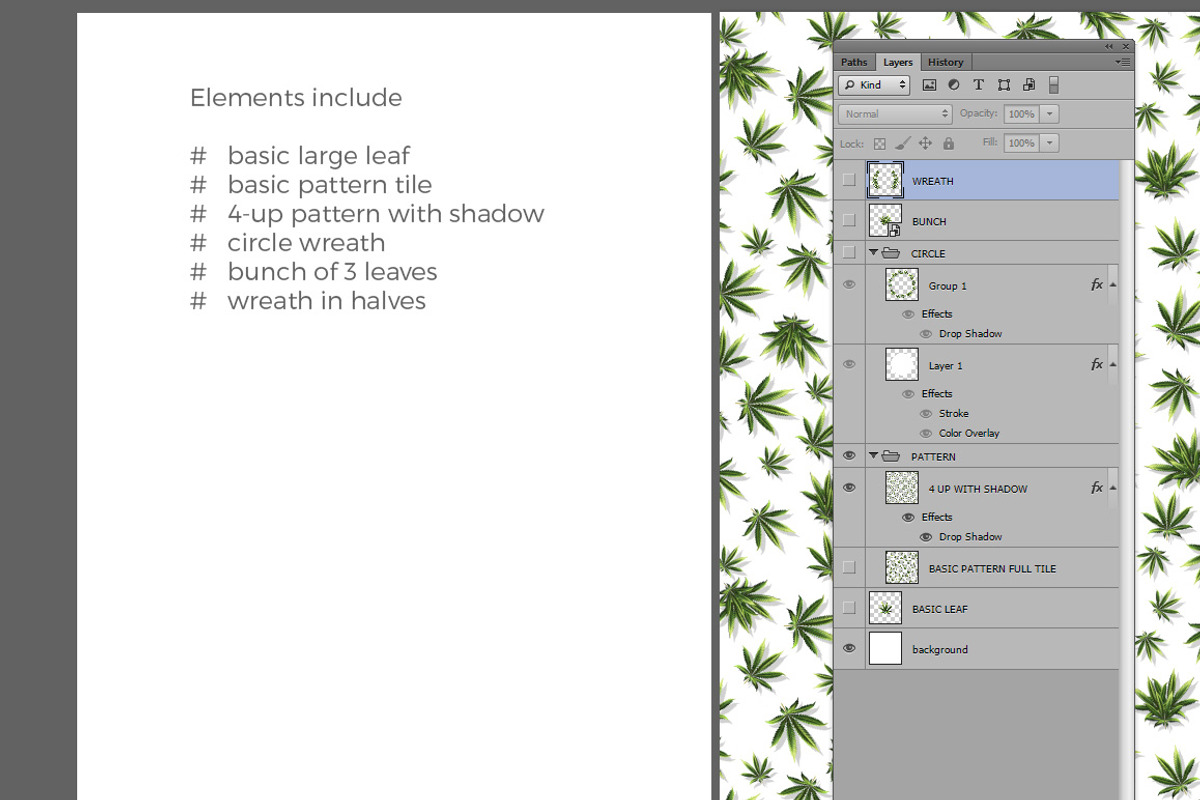Click fx icon on Layer 1
The image size is (1200, 800).
coord(1097,365)
